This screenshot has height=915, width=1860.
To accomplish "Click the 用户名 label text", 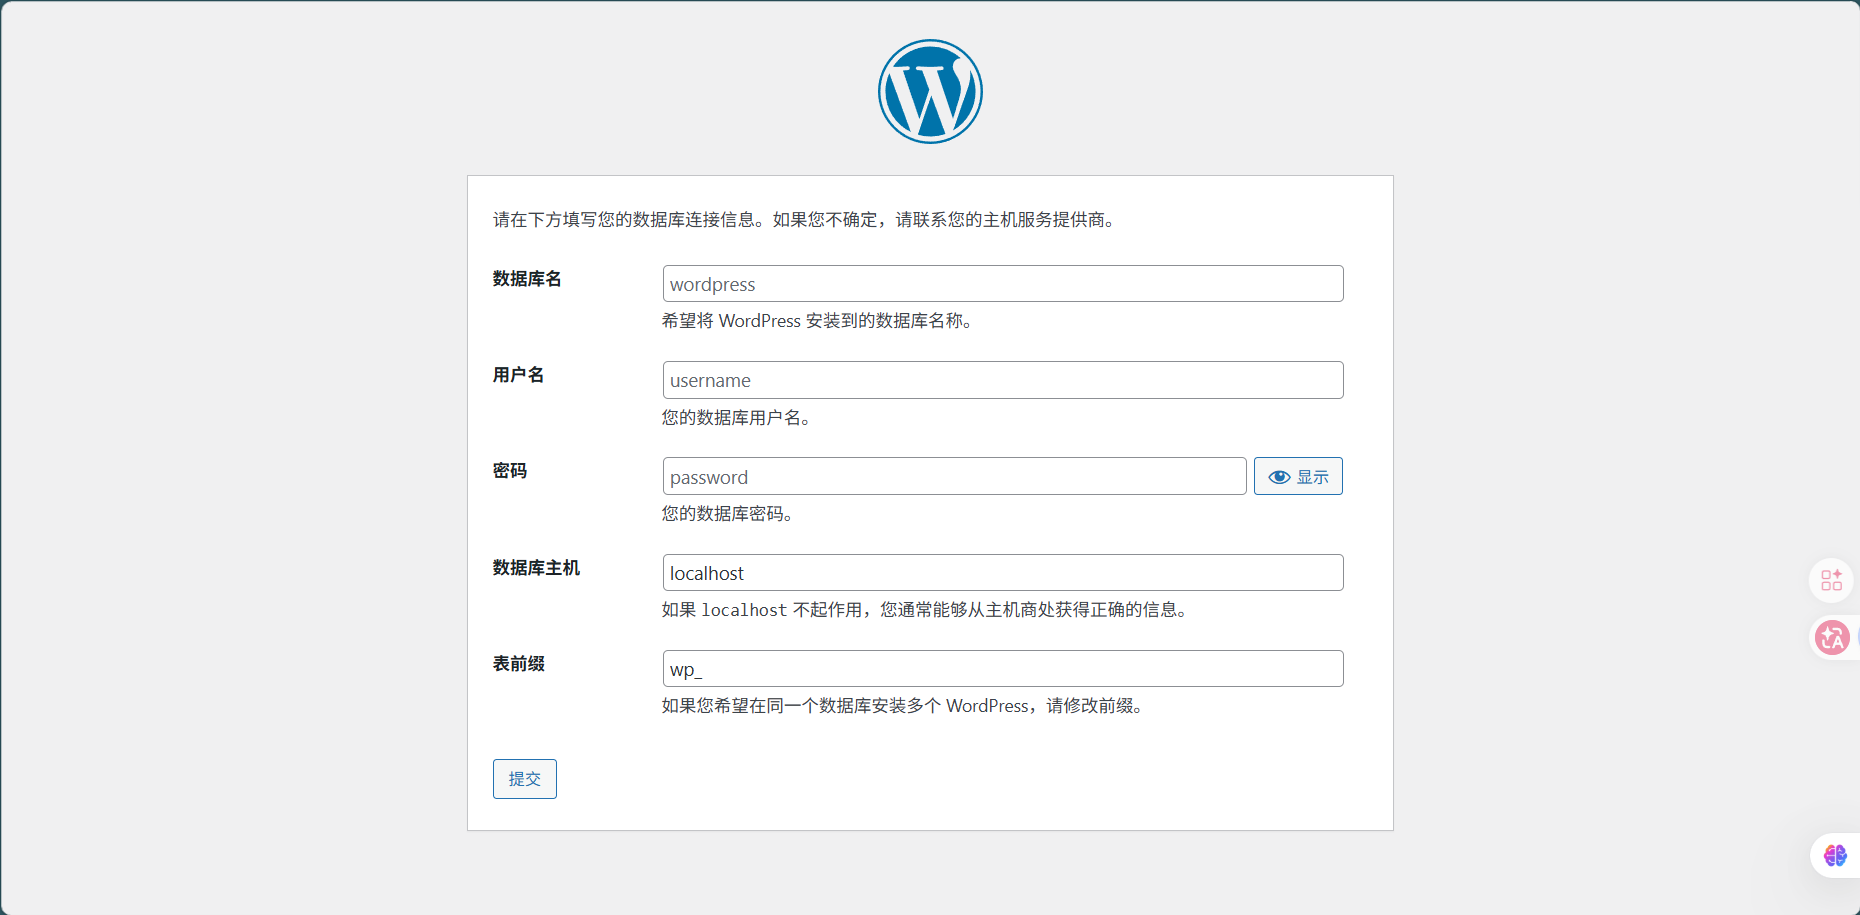I will pos(518,375).
